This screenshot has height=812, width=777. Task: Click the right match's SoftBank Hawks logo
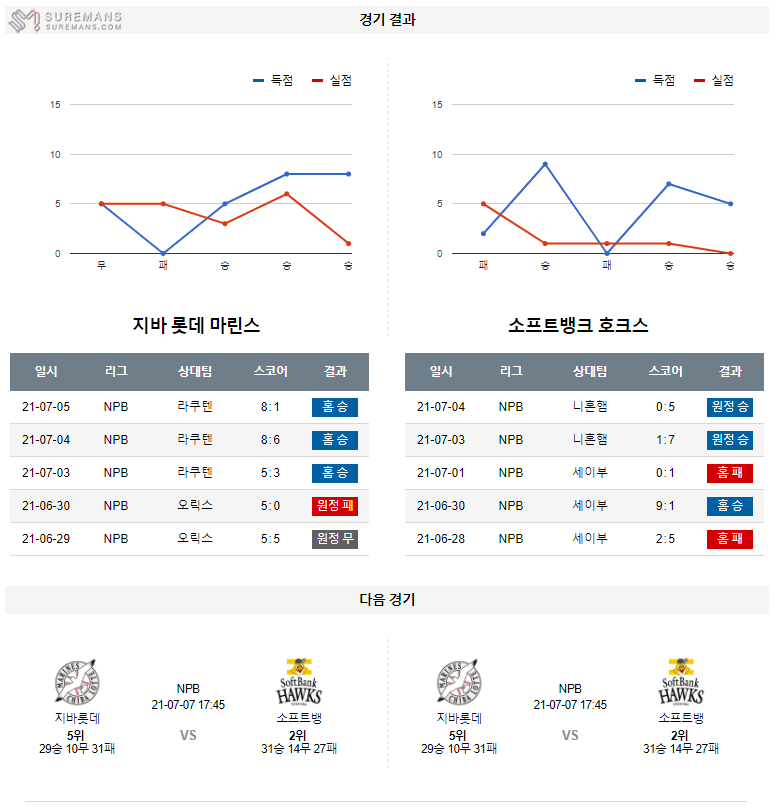tap(681, 683)
